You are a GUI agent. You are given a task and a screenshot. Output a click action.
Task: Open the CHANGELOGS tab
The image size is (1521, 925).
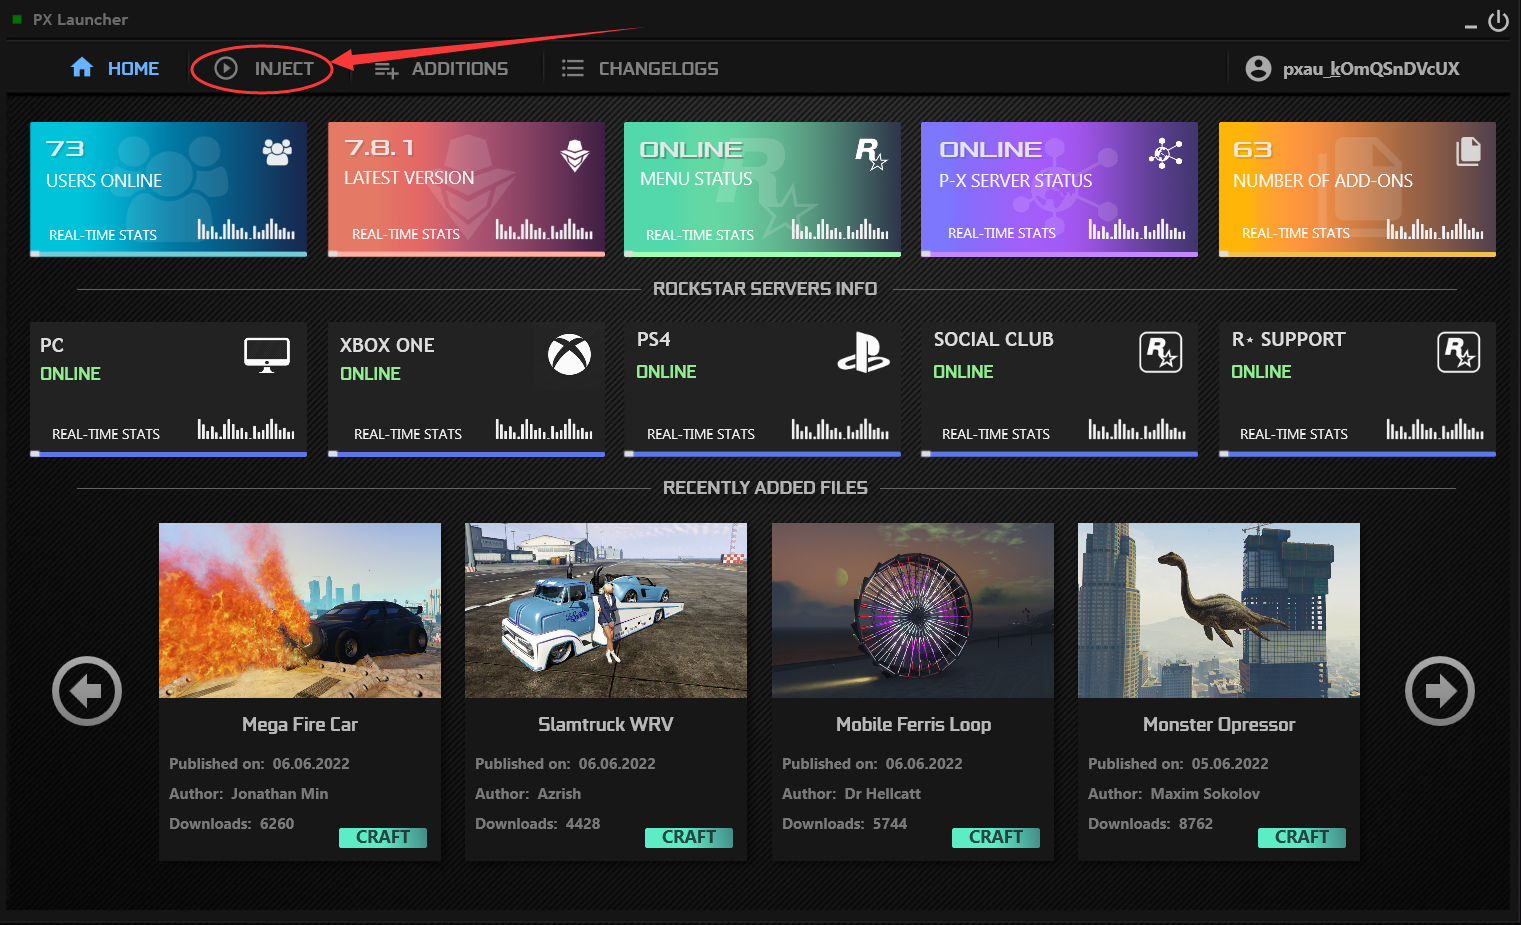pos(640,69)
